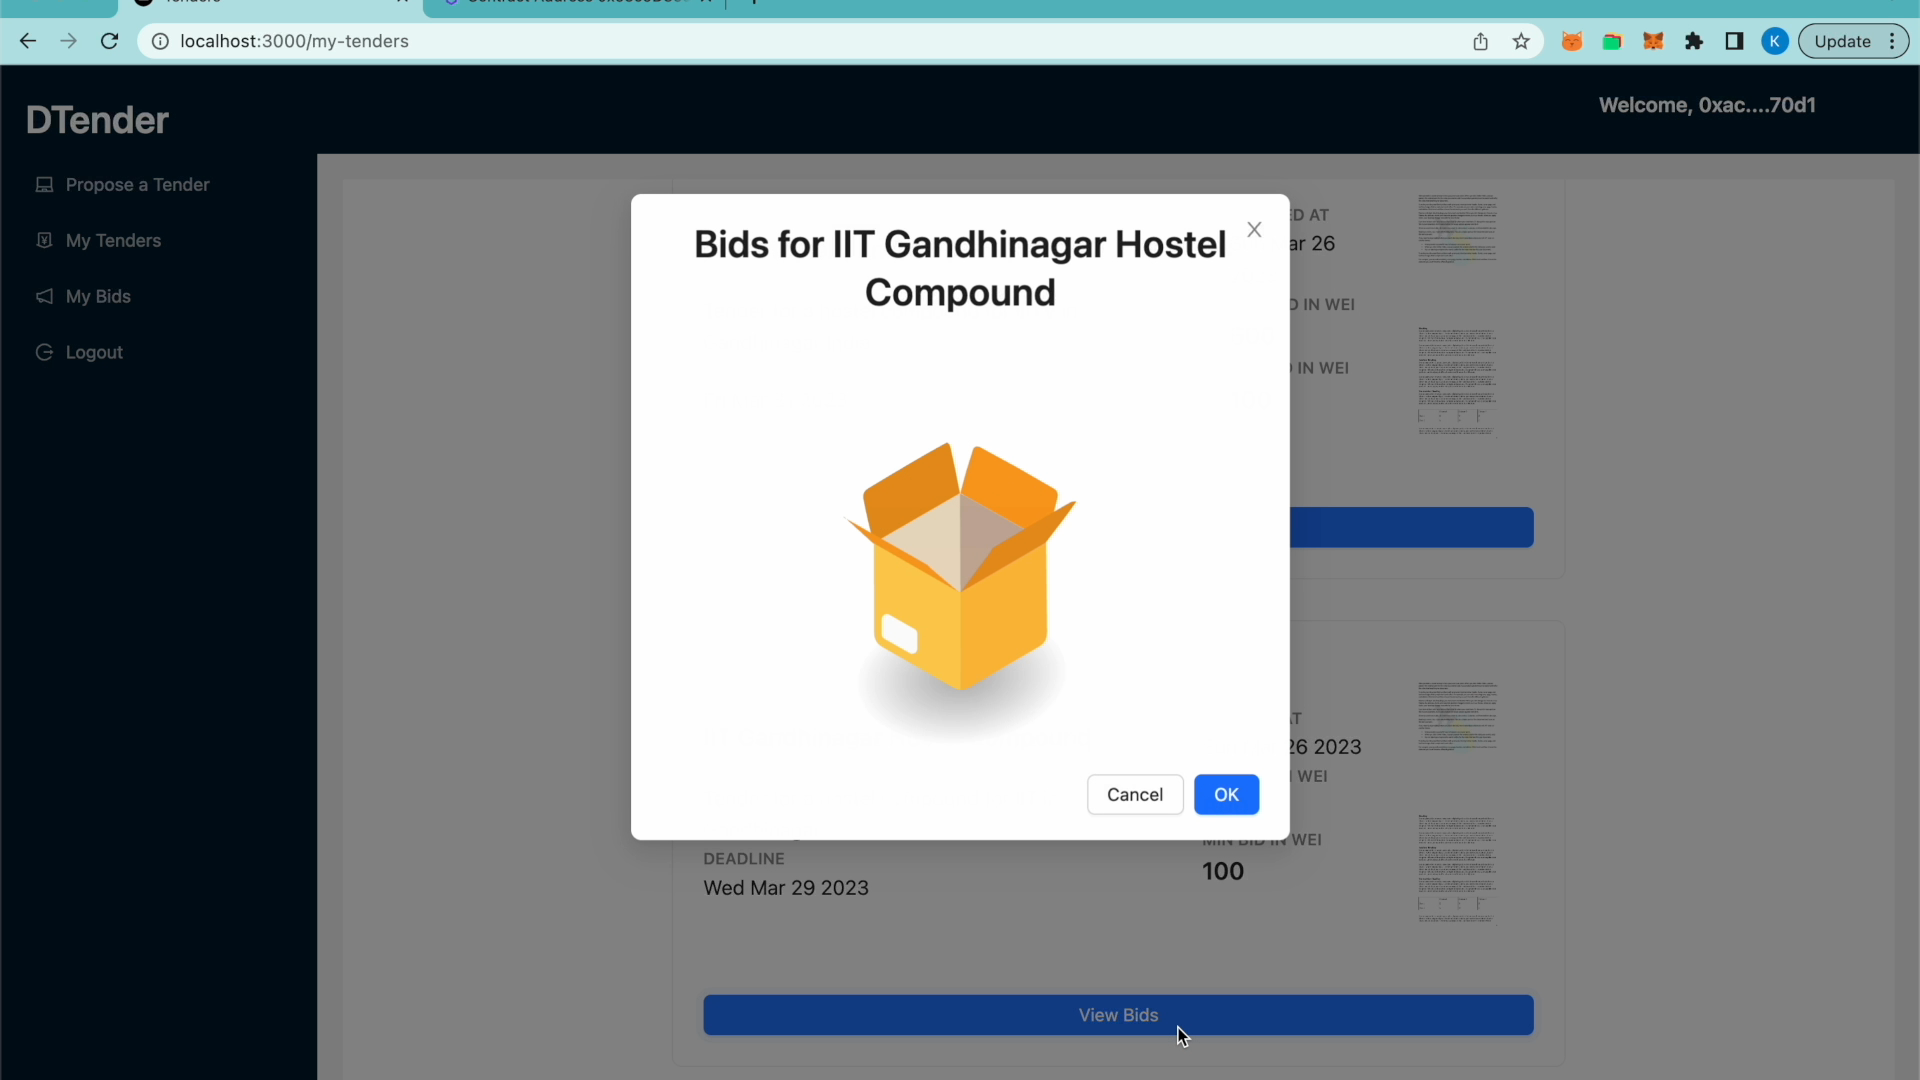Open Propose a Tender in sidebar
The width and height of the screenshot is (1920, 1080).
[137, 185]
